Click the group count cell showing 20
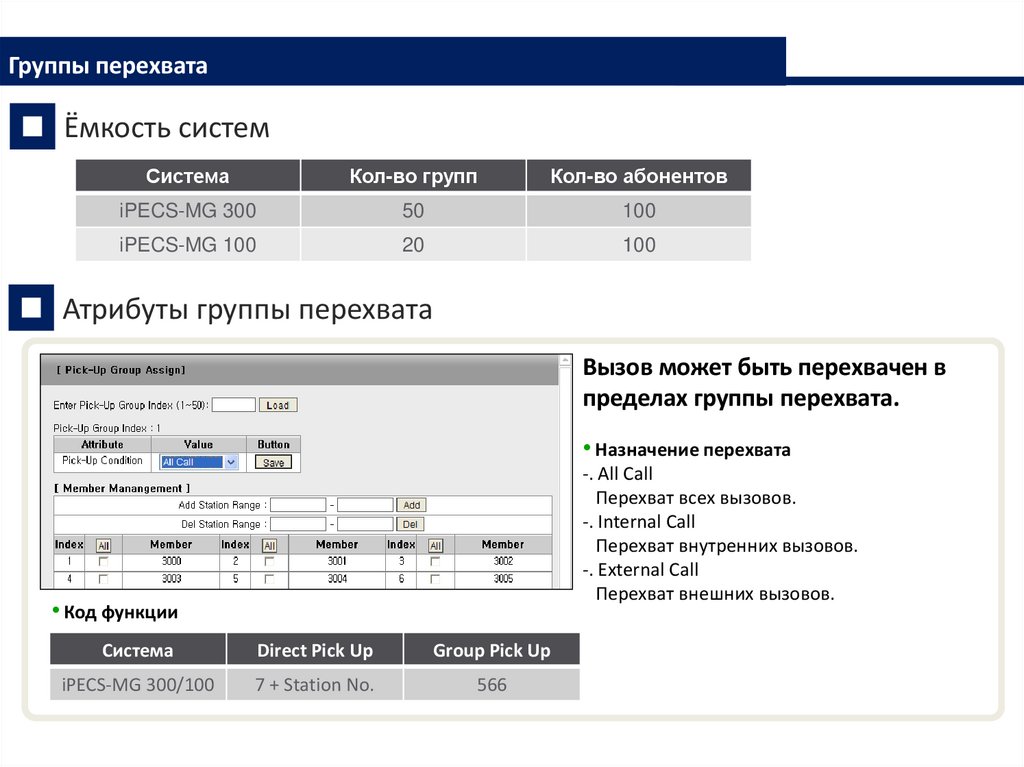Image resolution: width=1024 pixels, height=767 pixels. (413, 244)
